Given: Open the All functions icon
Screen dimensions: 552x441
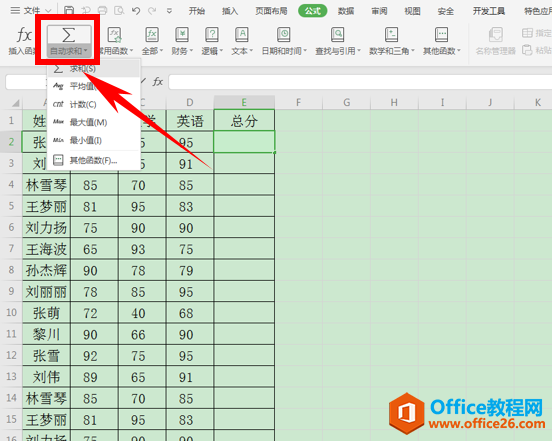Looking at the screenshot, I should click(x=152, y=35).
